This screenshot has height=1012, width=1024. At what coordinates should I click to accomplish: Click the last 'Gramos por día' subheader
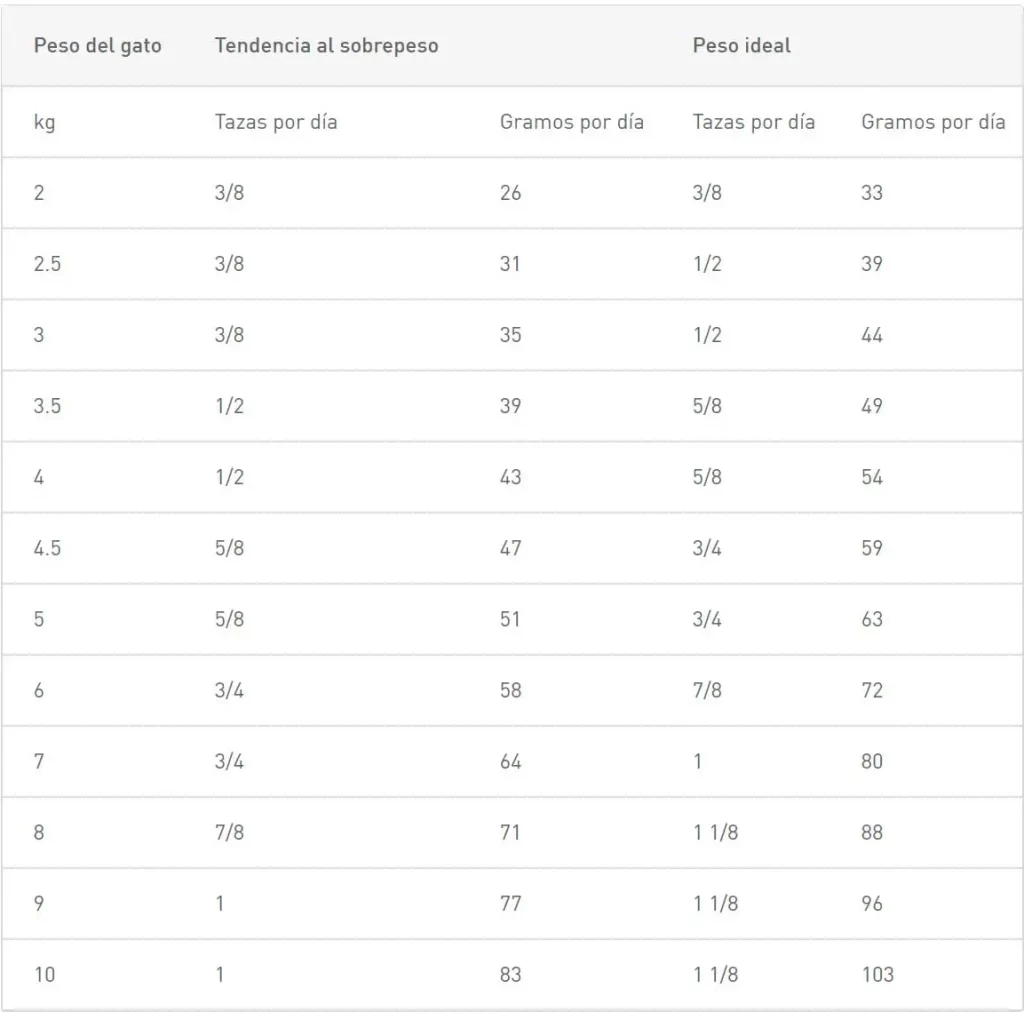[933, 122]
